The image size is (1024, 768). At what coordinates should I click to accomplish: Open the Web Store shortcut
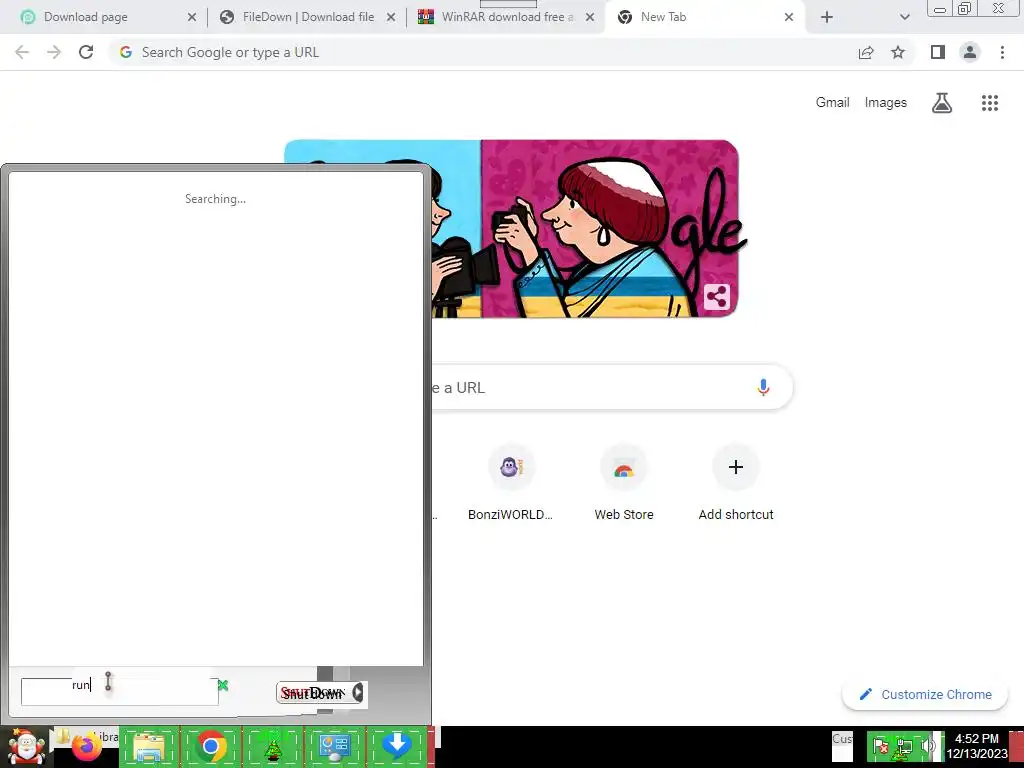[x=624, y=483]
